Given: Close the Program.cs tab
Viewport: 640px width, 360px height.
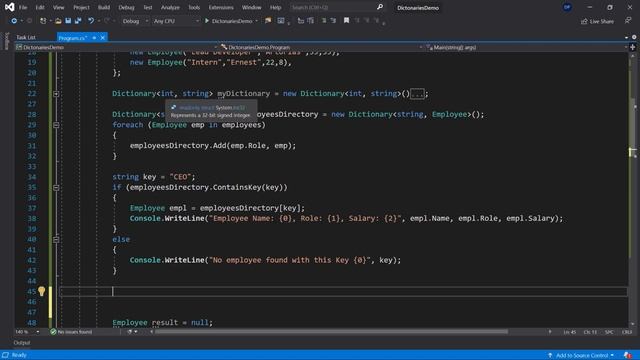Looking at the screenshot, I should tap(102, 38).
